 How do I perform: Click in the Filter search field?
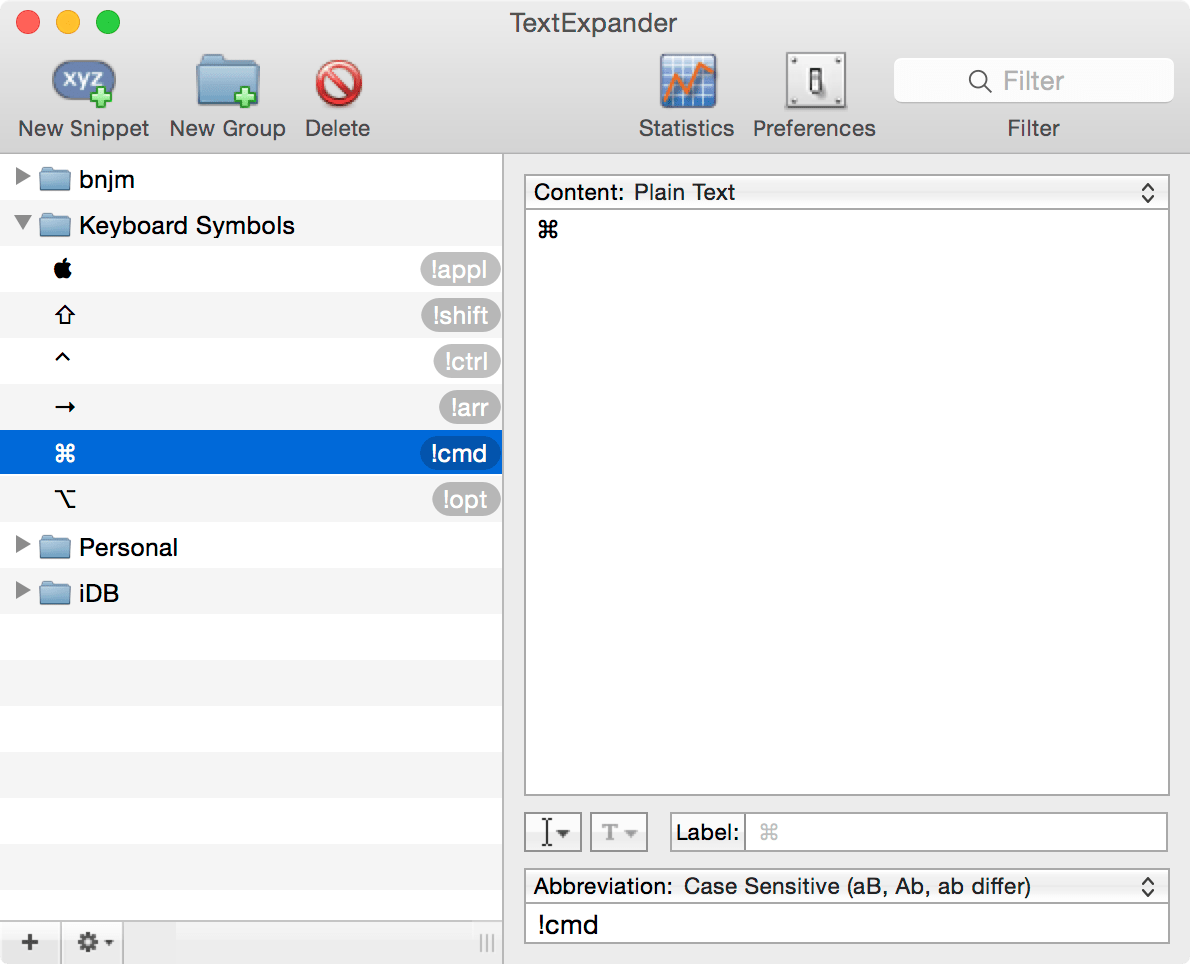[x=1033, y=80]
